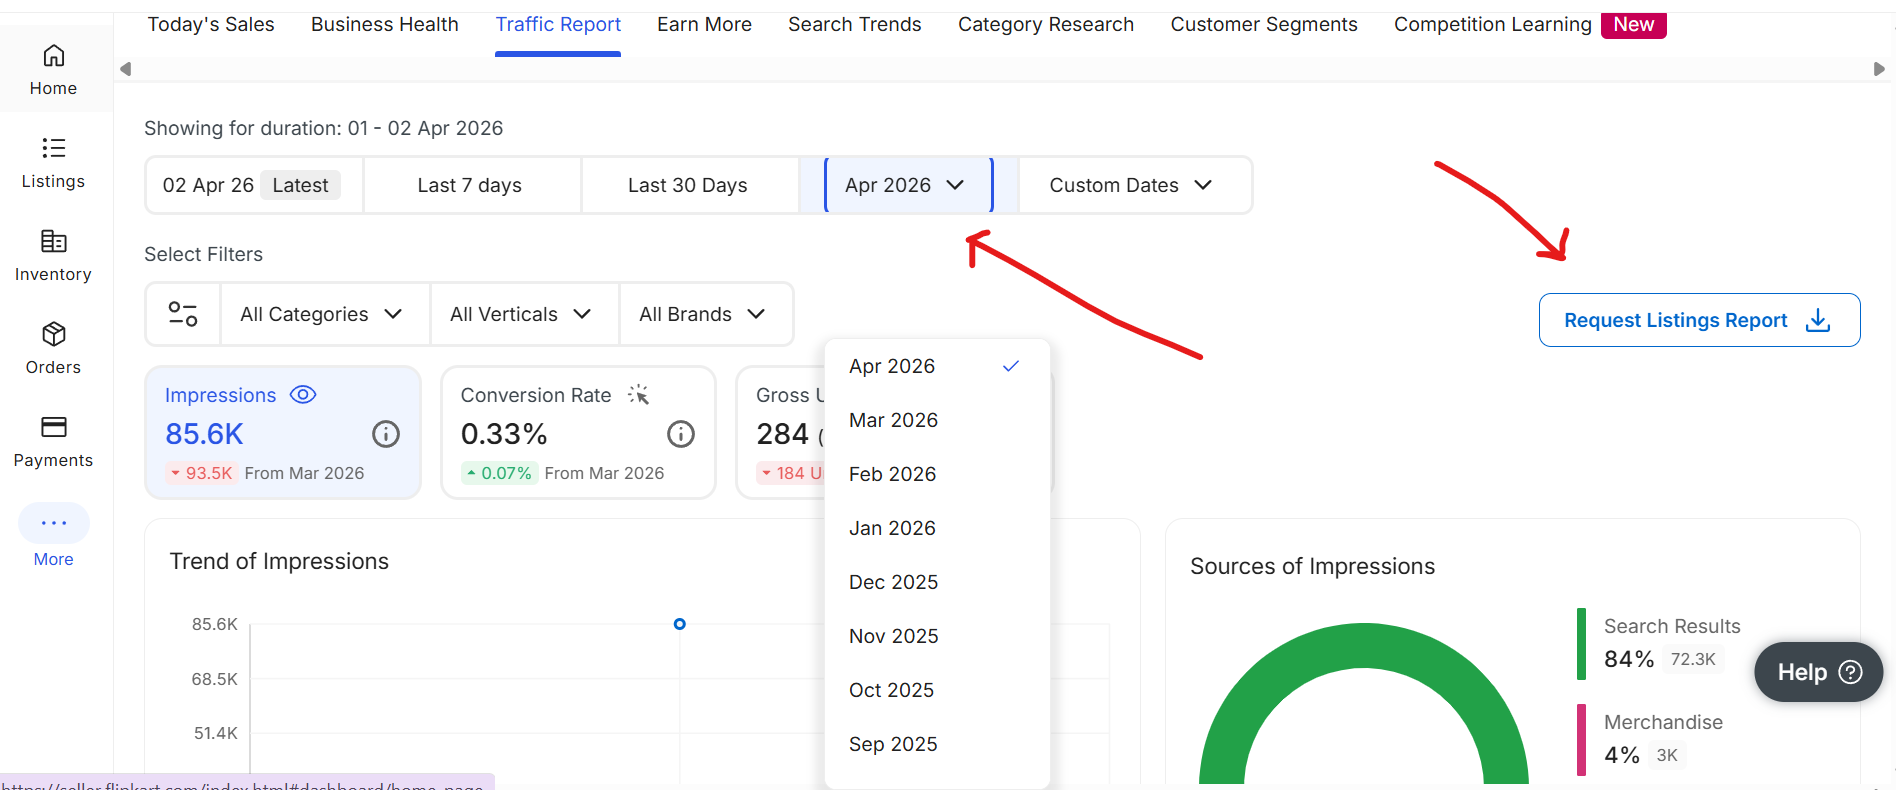This screenshot has height=790, width=1896.
Task: Open the Help button
Action: [1818, 672]
